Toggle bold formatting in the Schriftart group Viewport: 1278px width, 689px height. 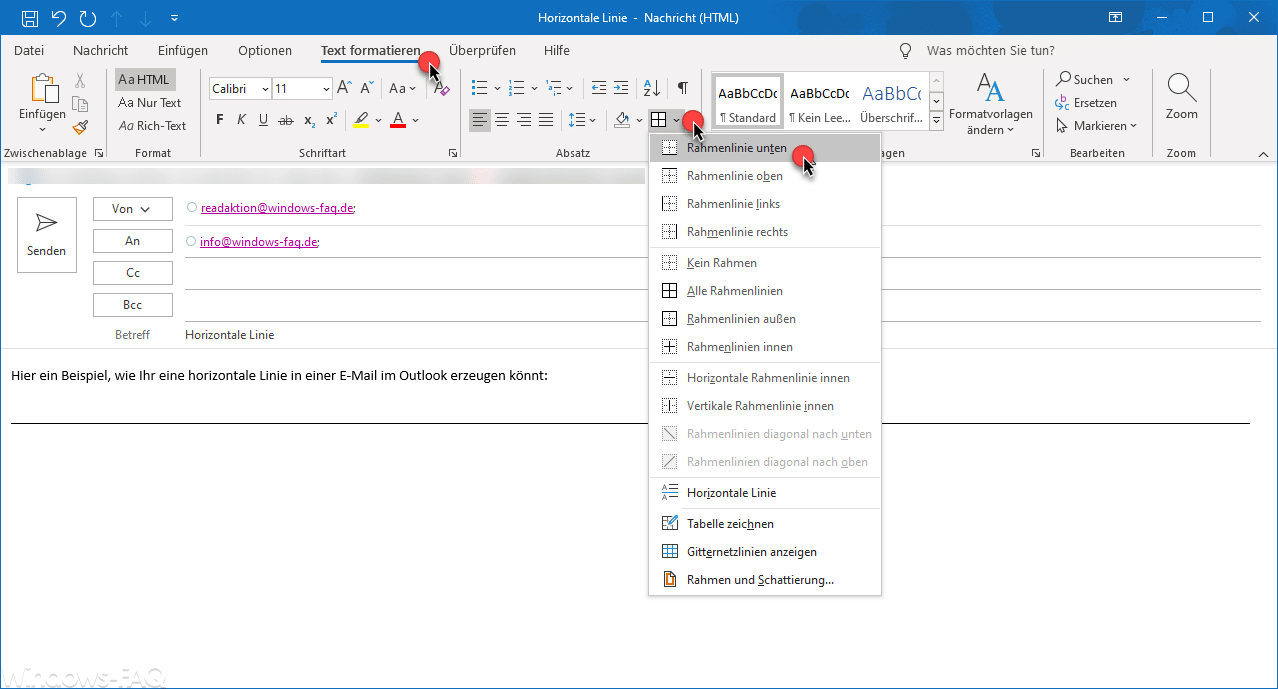click(x=219, y=119)
